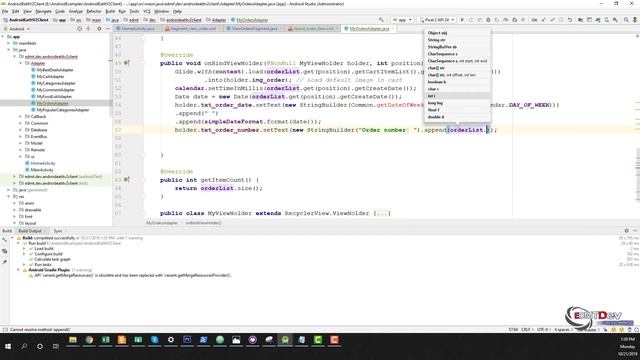Select MyFoodListAdapter in project tree
Screen dimensions: 640x360
54,96
